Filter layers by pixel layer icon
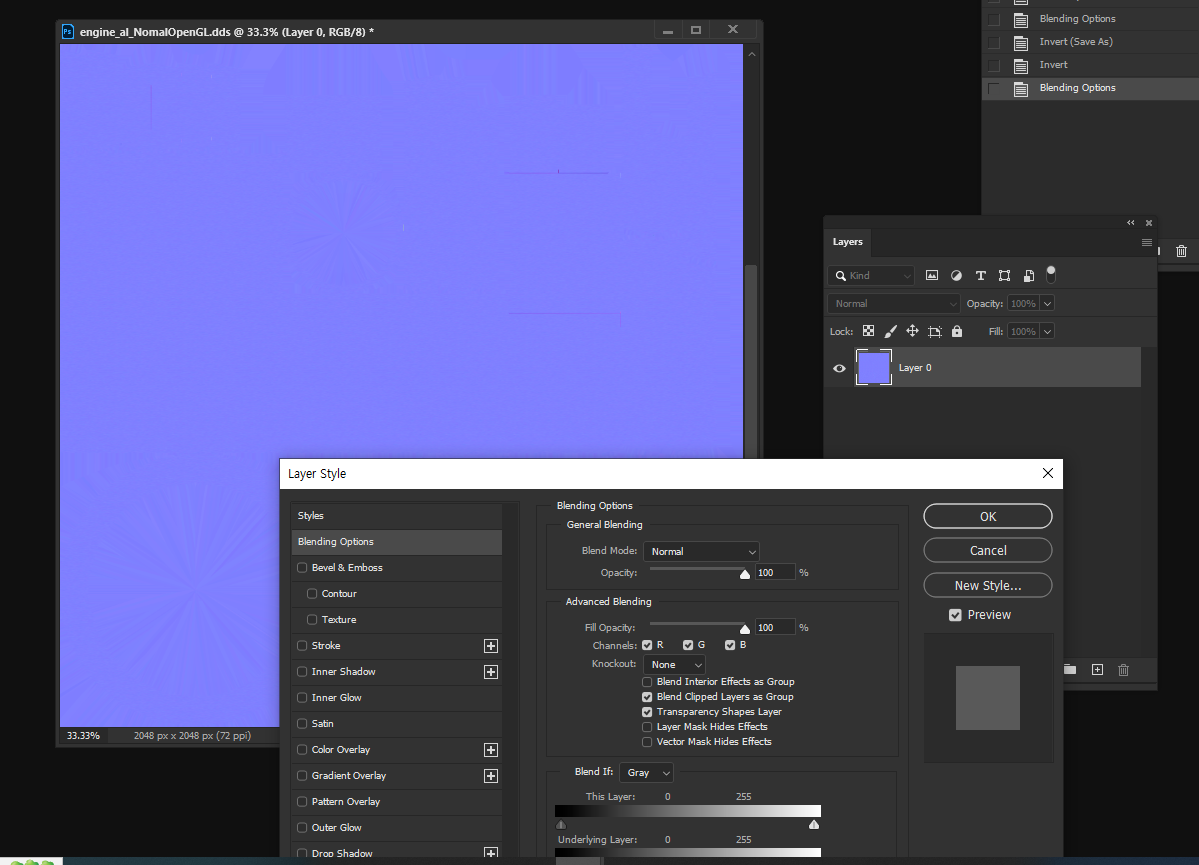 [x=931, y=275]
